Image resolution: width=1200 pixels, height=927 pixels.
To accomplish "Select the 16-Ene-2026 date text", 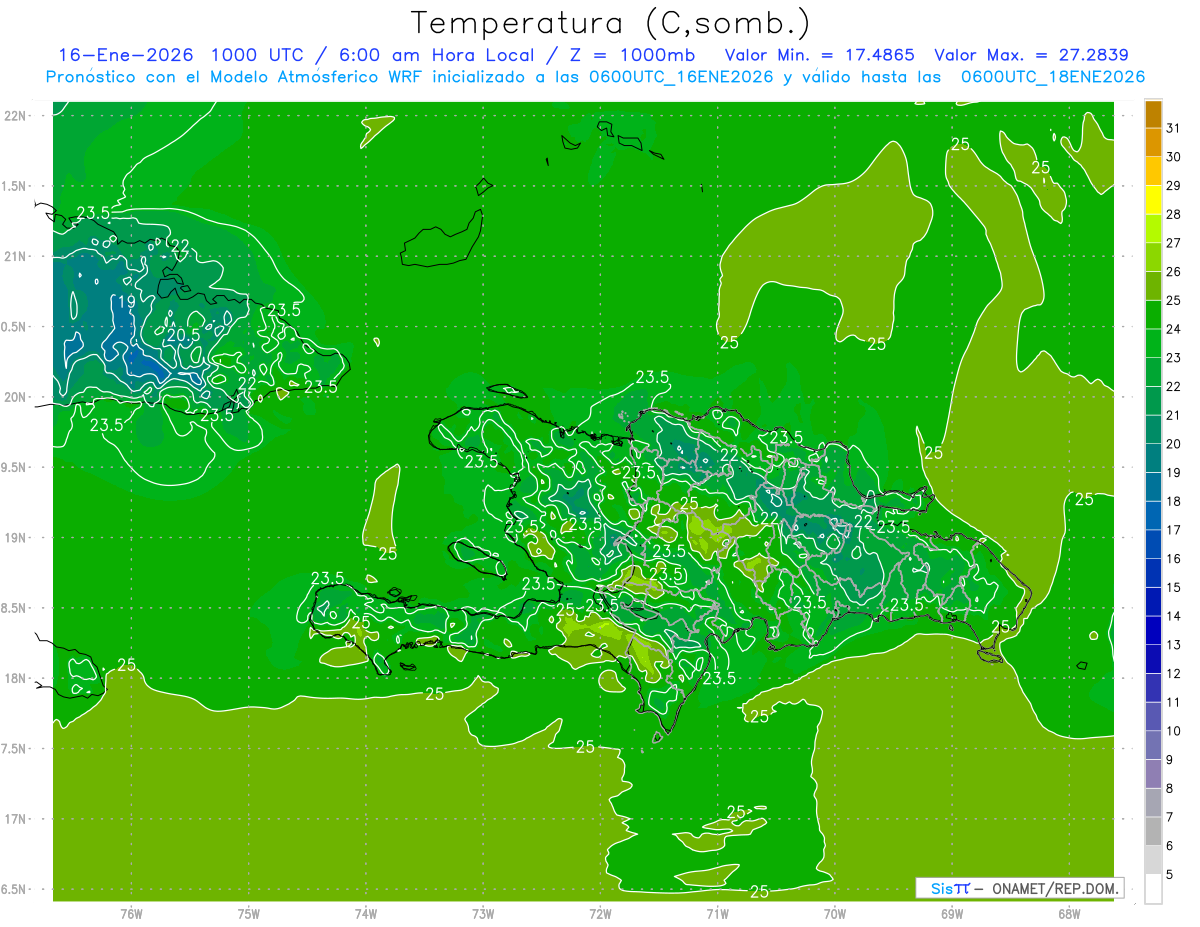I will pyautogui.click(x=124, y=55).
